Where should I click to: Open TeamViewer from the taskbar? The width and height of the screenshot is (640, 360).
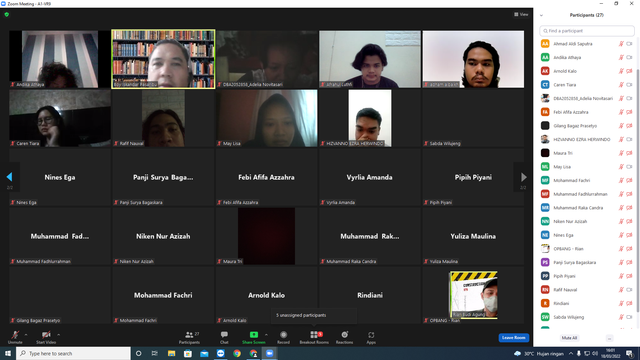click(220, 353)
